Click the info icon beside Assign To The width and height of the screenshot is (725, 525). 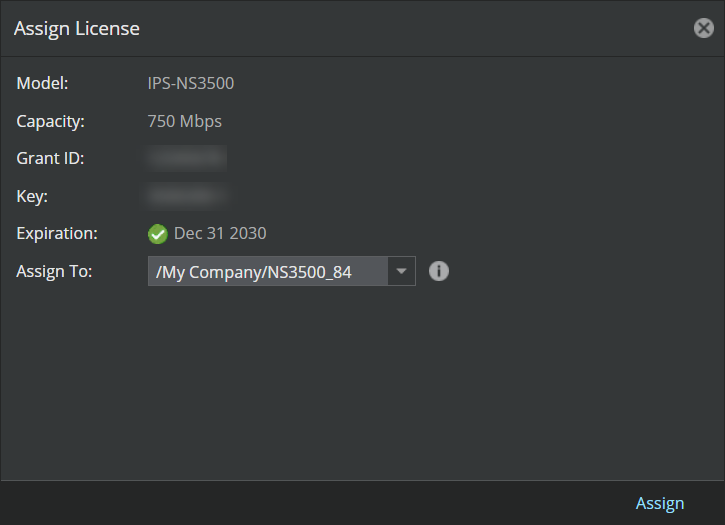coord(439,271)
